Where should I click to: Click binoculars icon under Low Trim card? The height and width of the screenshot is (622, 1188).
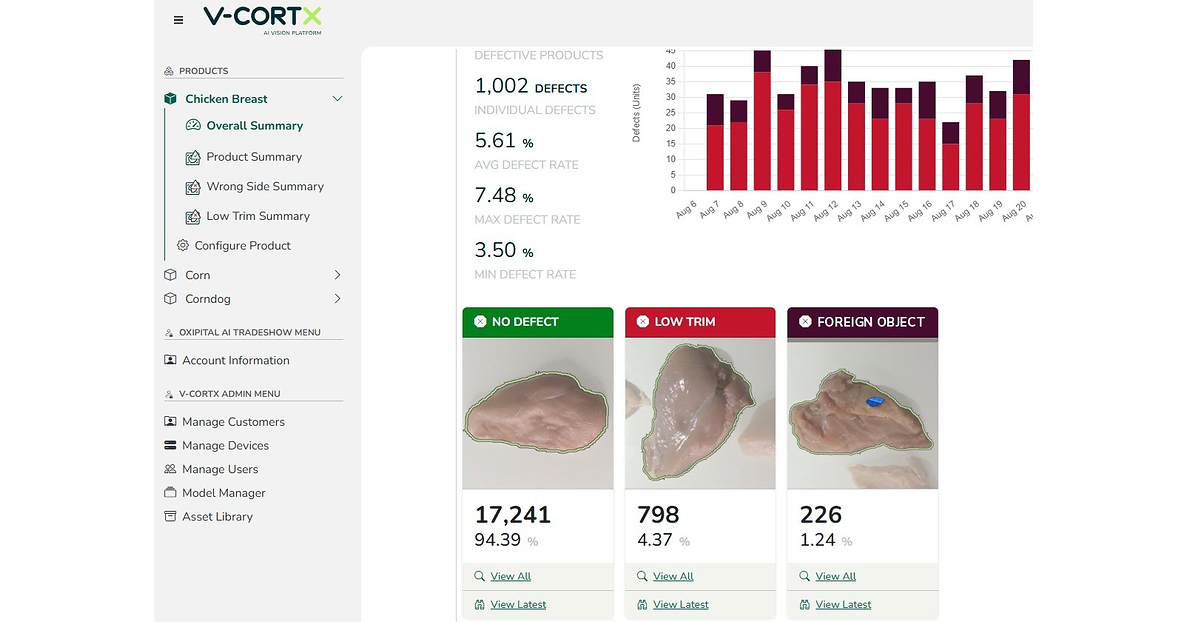point(642,605)
